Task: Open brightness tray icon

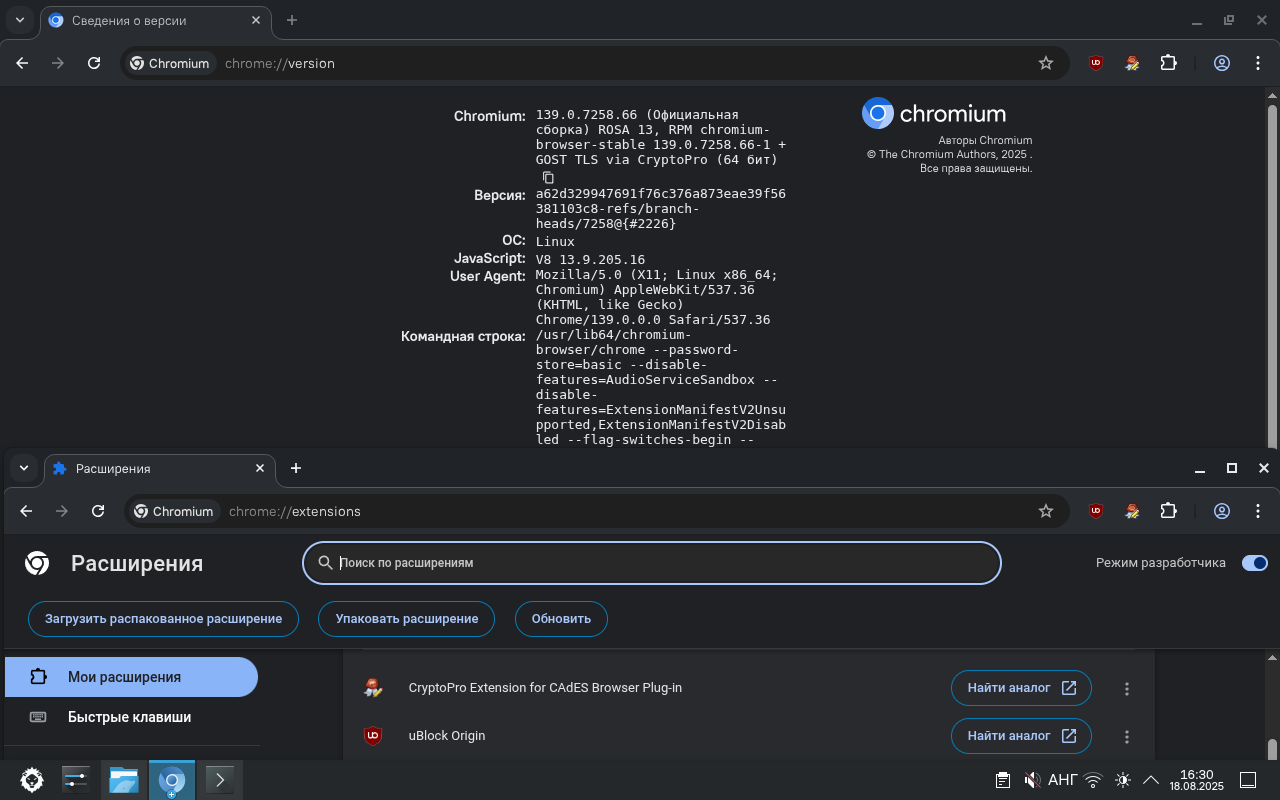Action: (1122, 780)
